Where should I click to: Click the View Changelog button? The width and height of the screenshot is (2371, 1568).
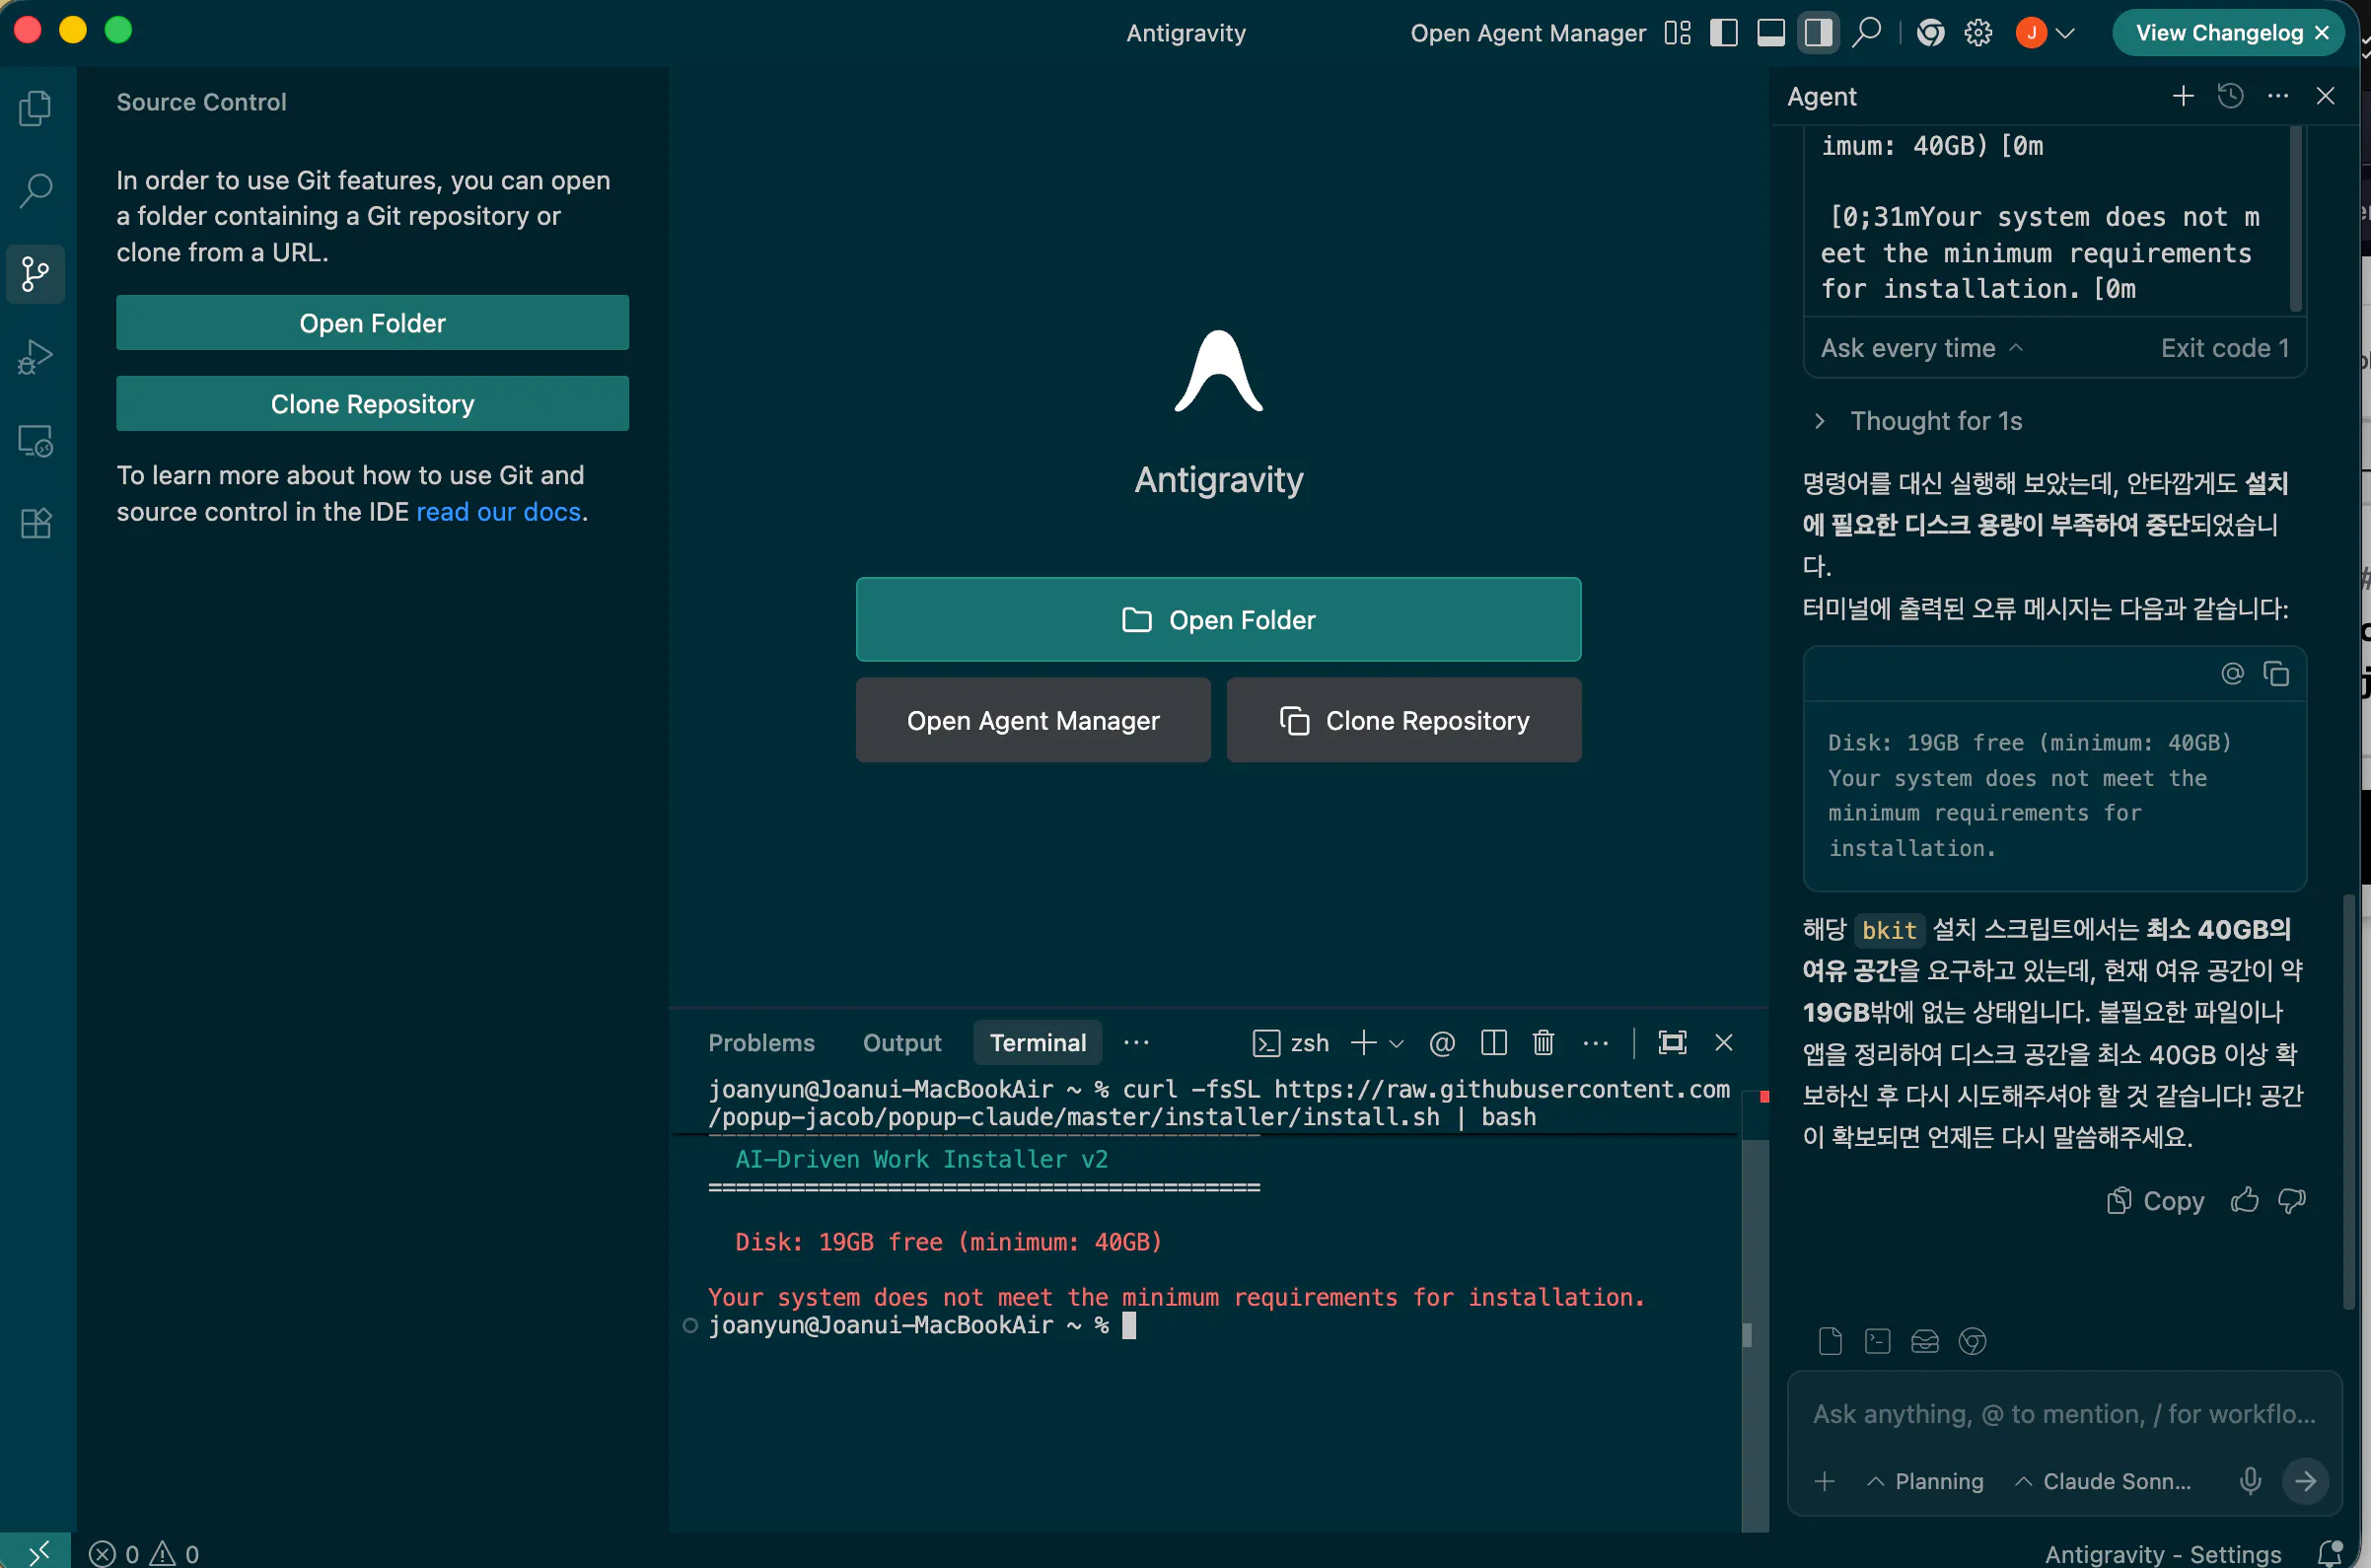pyautogui.click(x=2218, y=33)
